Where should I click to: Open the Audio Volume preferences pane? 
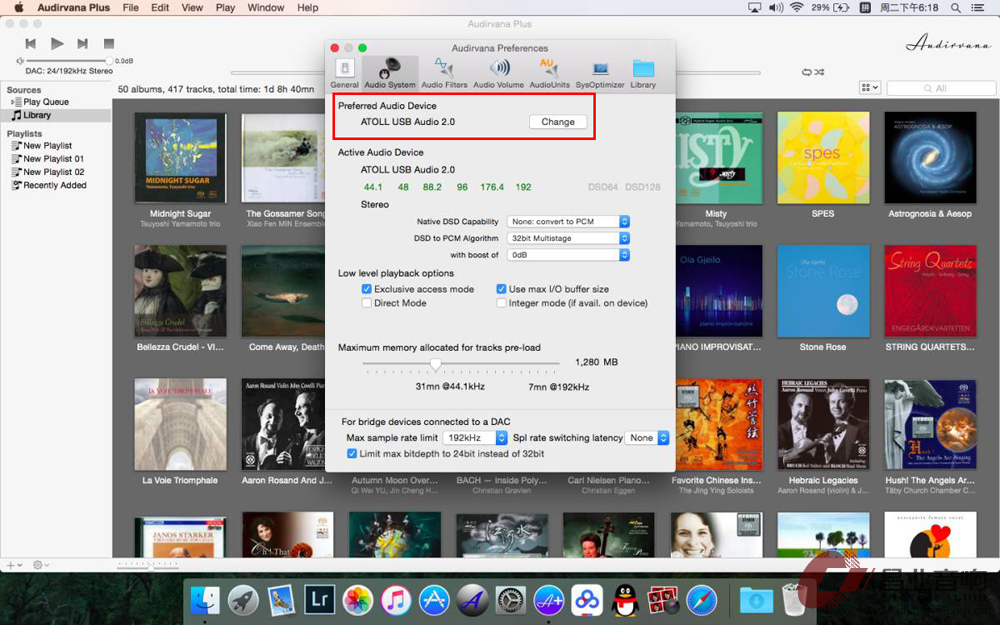click(x=498, y=73)
